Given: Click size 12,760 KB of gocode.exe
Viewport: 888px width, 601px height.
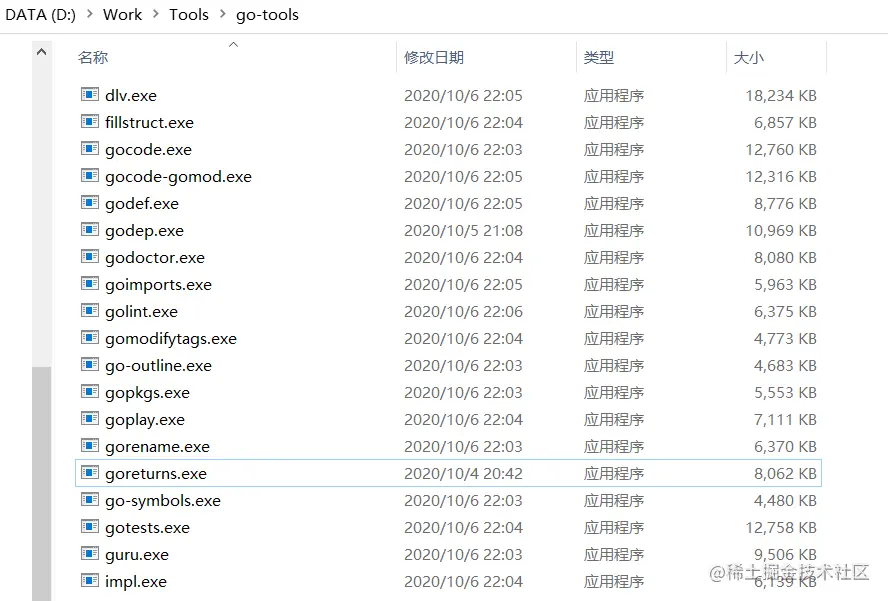Looking at the screenshot, I should [x=781, y=150].
